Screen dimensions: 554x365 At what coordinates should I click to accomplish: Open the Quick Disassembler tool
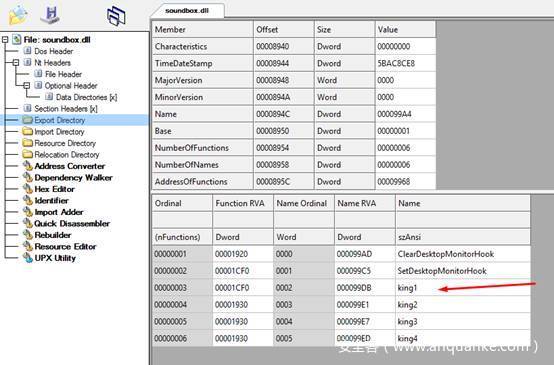pyautogui.click(x=72, y=224)
